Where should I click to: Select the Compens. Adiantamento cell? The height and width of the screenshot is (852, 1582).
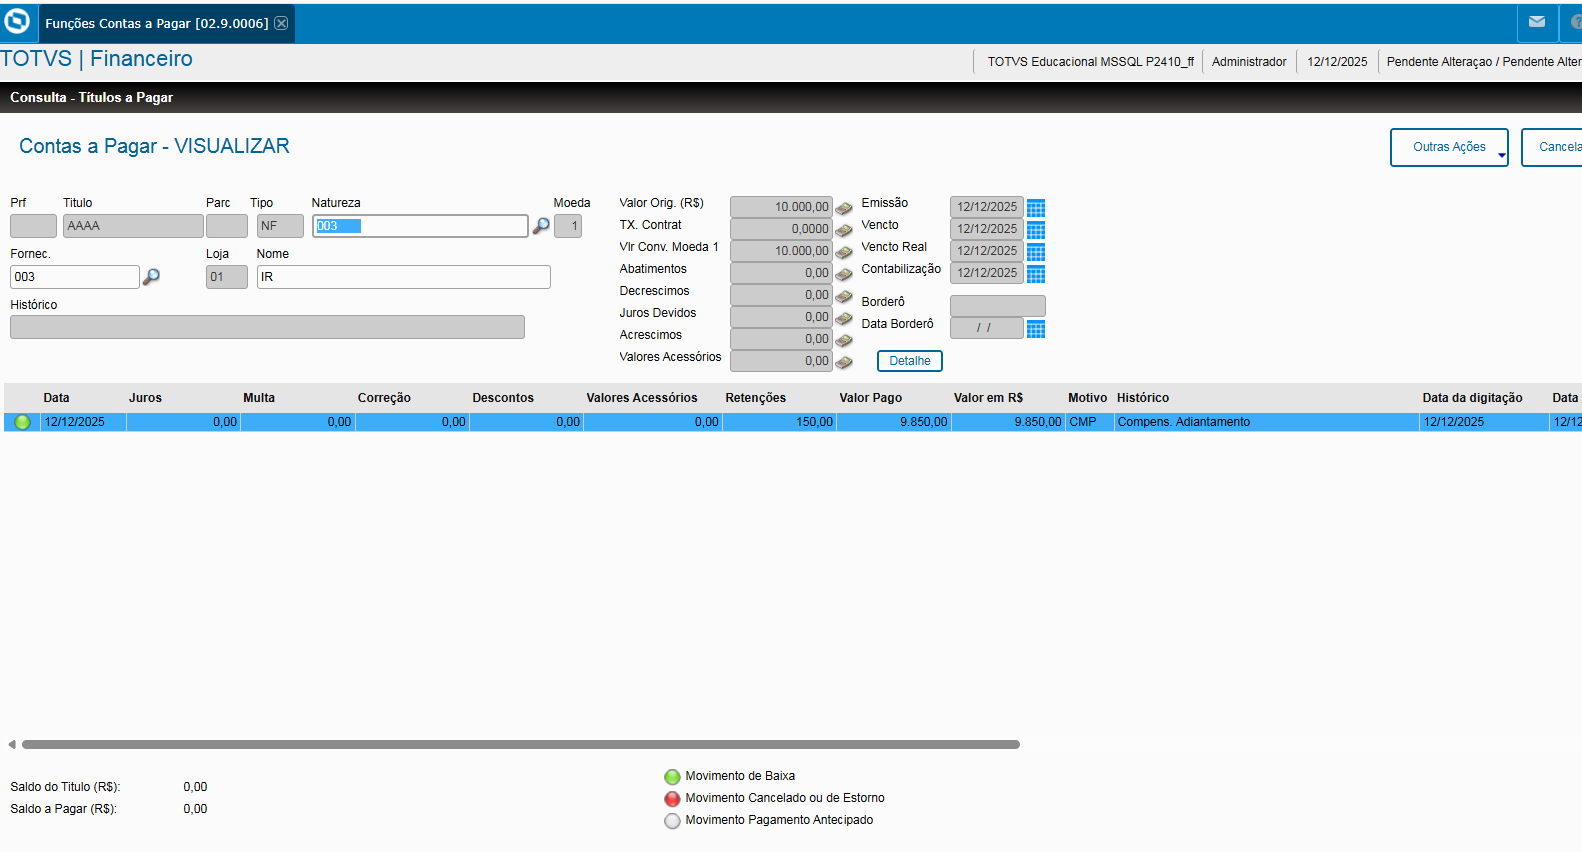click(x=1267, y=422)
